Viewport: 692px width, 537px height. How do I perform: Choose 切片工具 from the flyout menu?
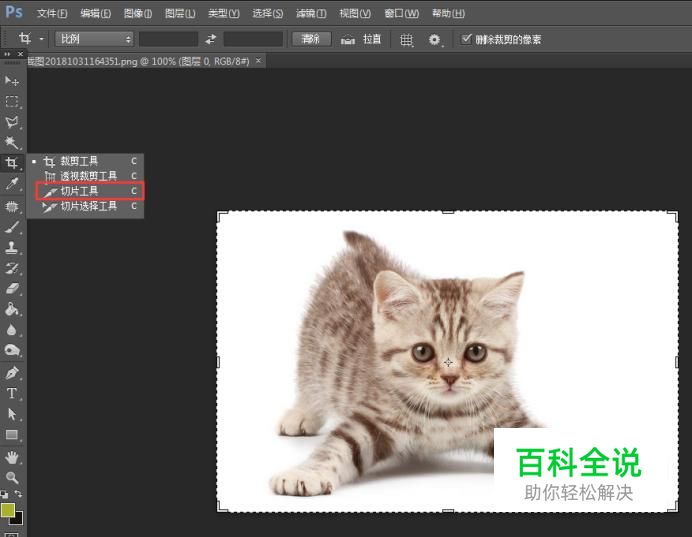pyautogui.click(x=80, y=191)
